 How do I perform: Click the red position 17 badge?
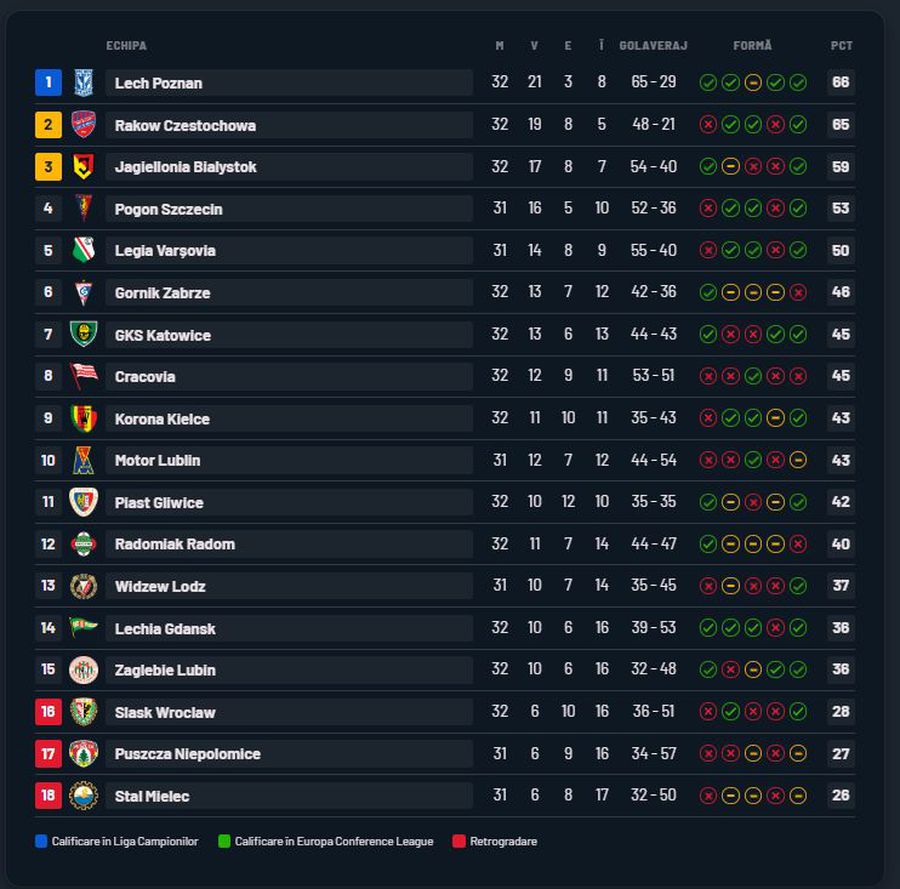click(x=48, y=754)
